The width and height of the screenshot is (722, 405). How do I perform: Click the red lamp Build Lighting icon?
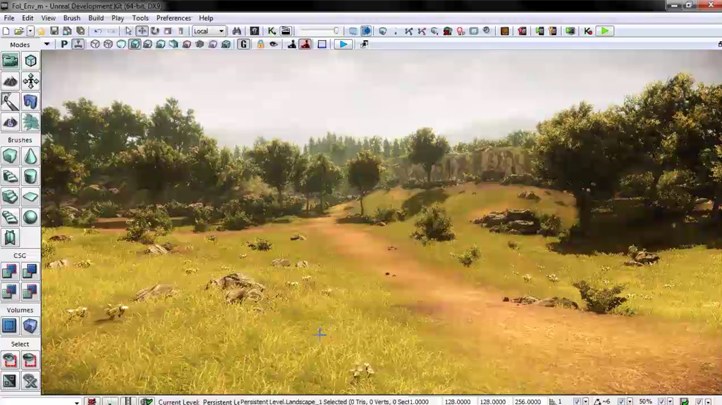pos(460,31)
